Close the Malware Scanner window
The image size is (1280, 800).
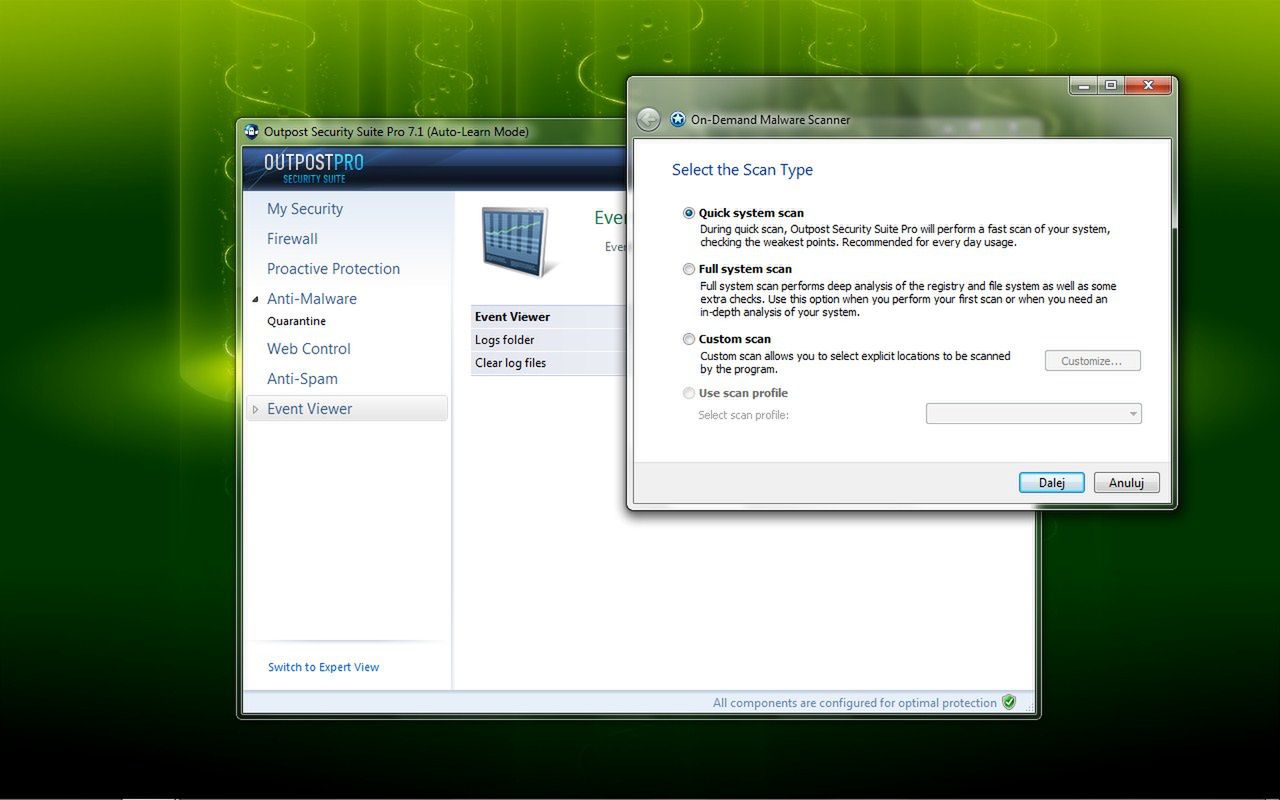pyautogui.click(x=1148, y=86)
